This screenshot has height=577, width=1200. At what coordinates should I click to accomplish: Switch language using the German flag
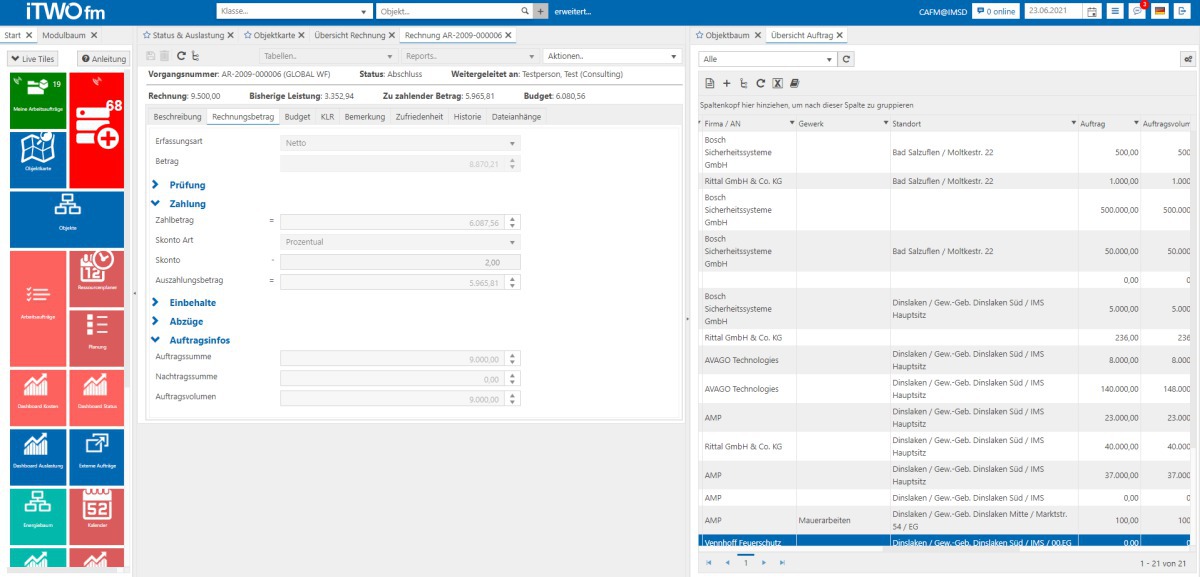[x=1161, y=11]
